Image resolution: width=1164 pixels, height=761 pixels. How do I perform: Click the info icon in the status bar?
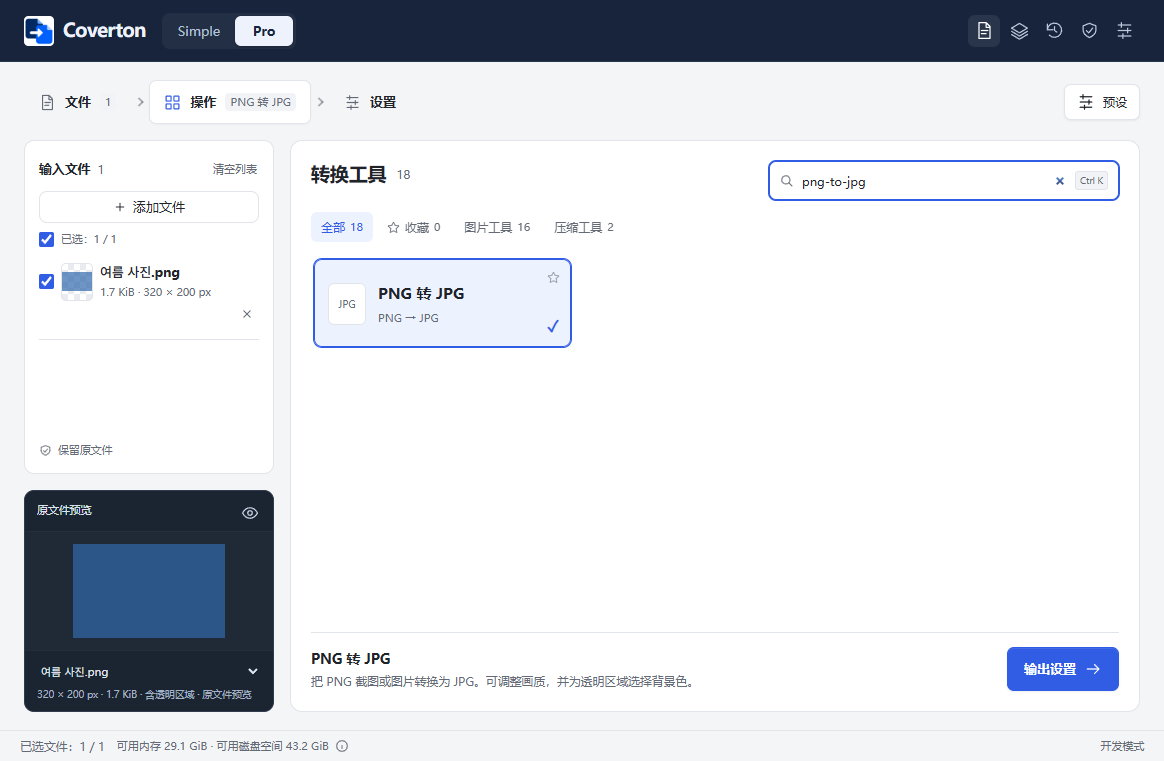coord(342,746)
